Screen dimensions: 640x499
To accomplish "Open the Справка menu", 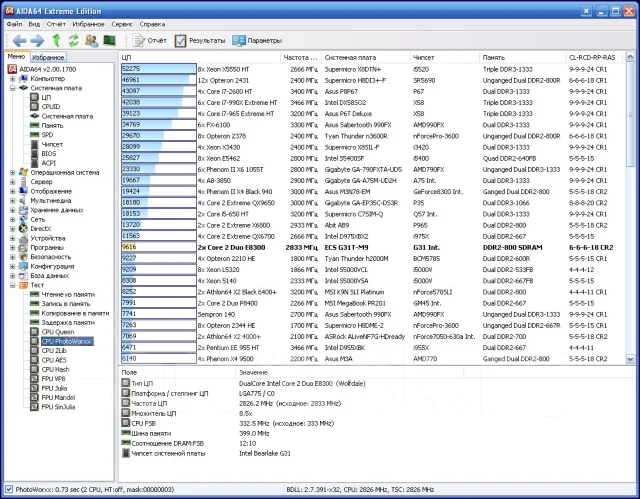I will [152, 24].
